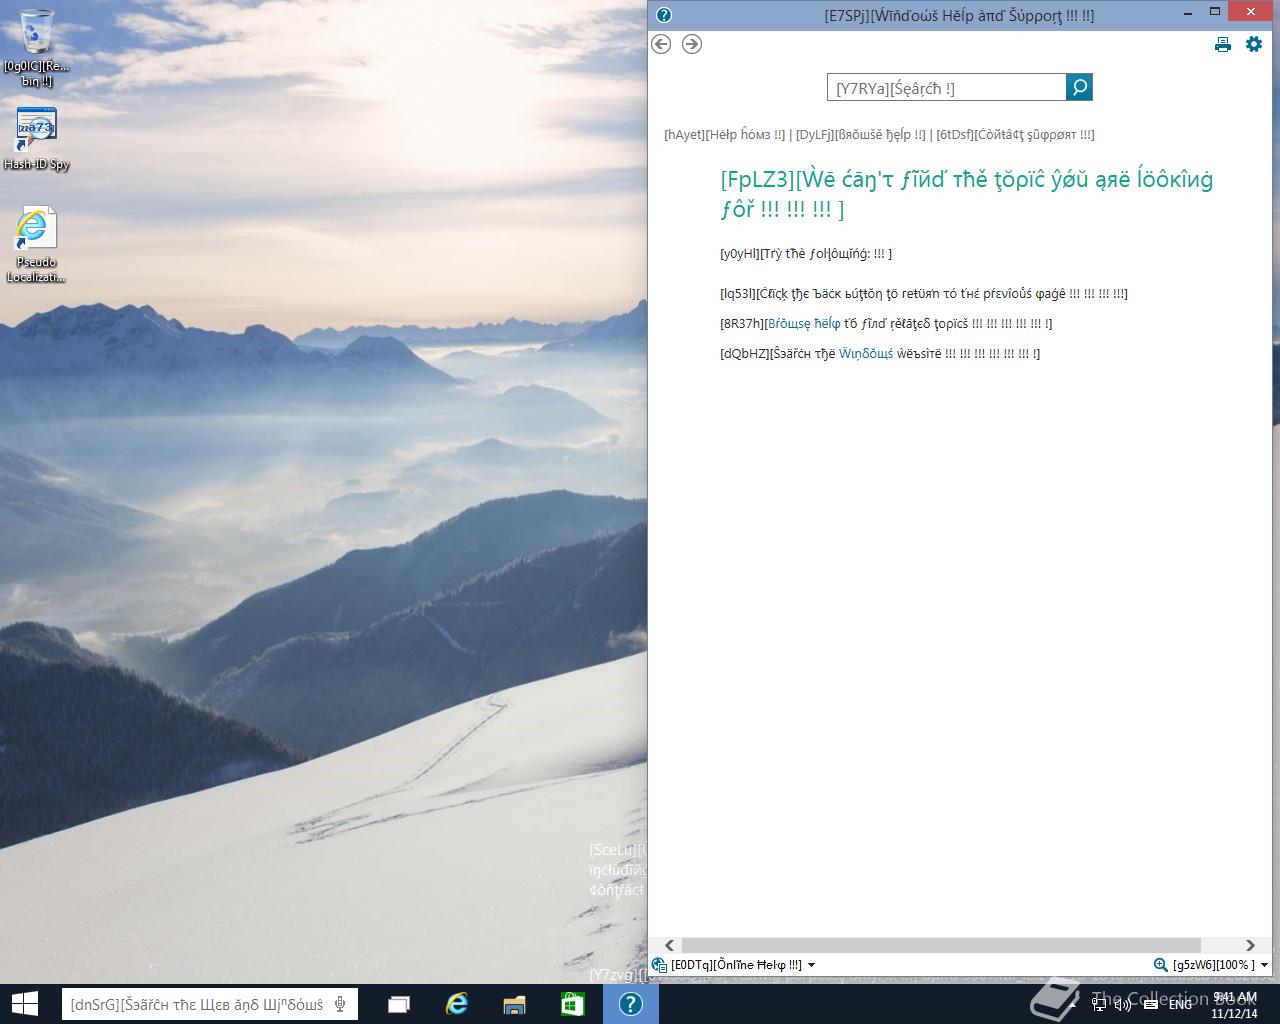Print the current help topic
This screenshot has width=1280, height=1024.
tap(1222, 44)
